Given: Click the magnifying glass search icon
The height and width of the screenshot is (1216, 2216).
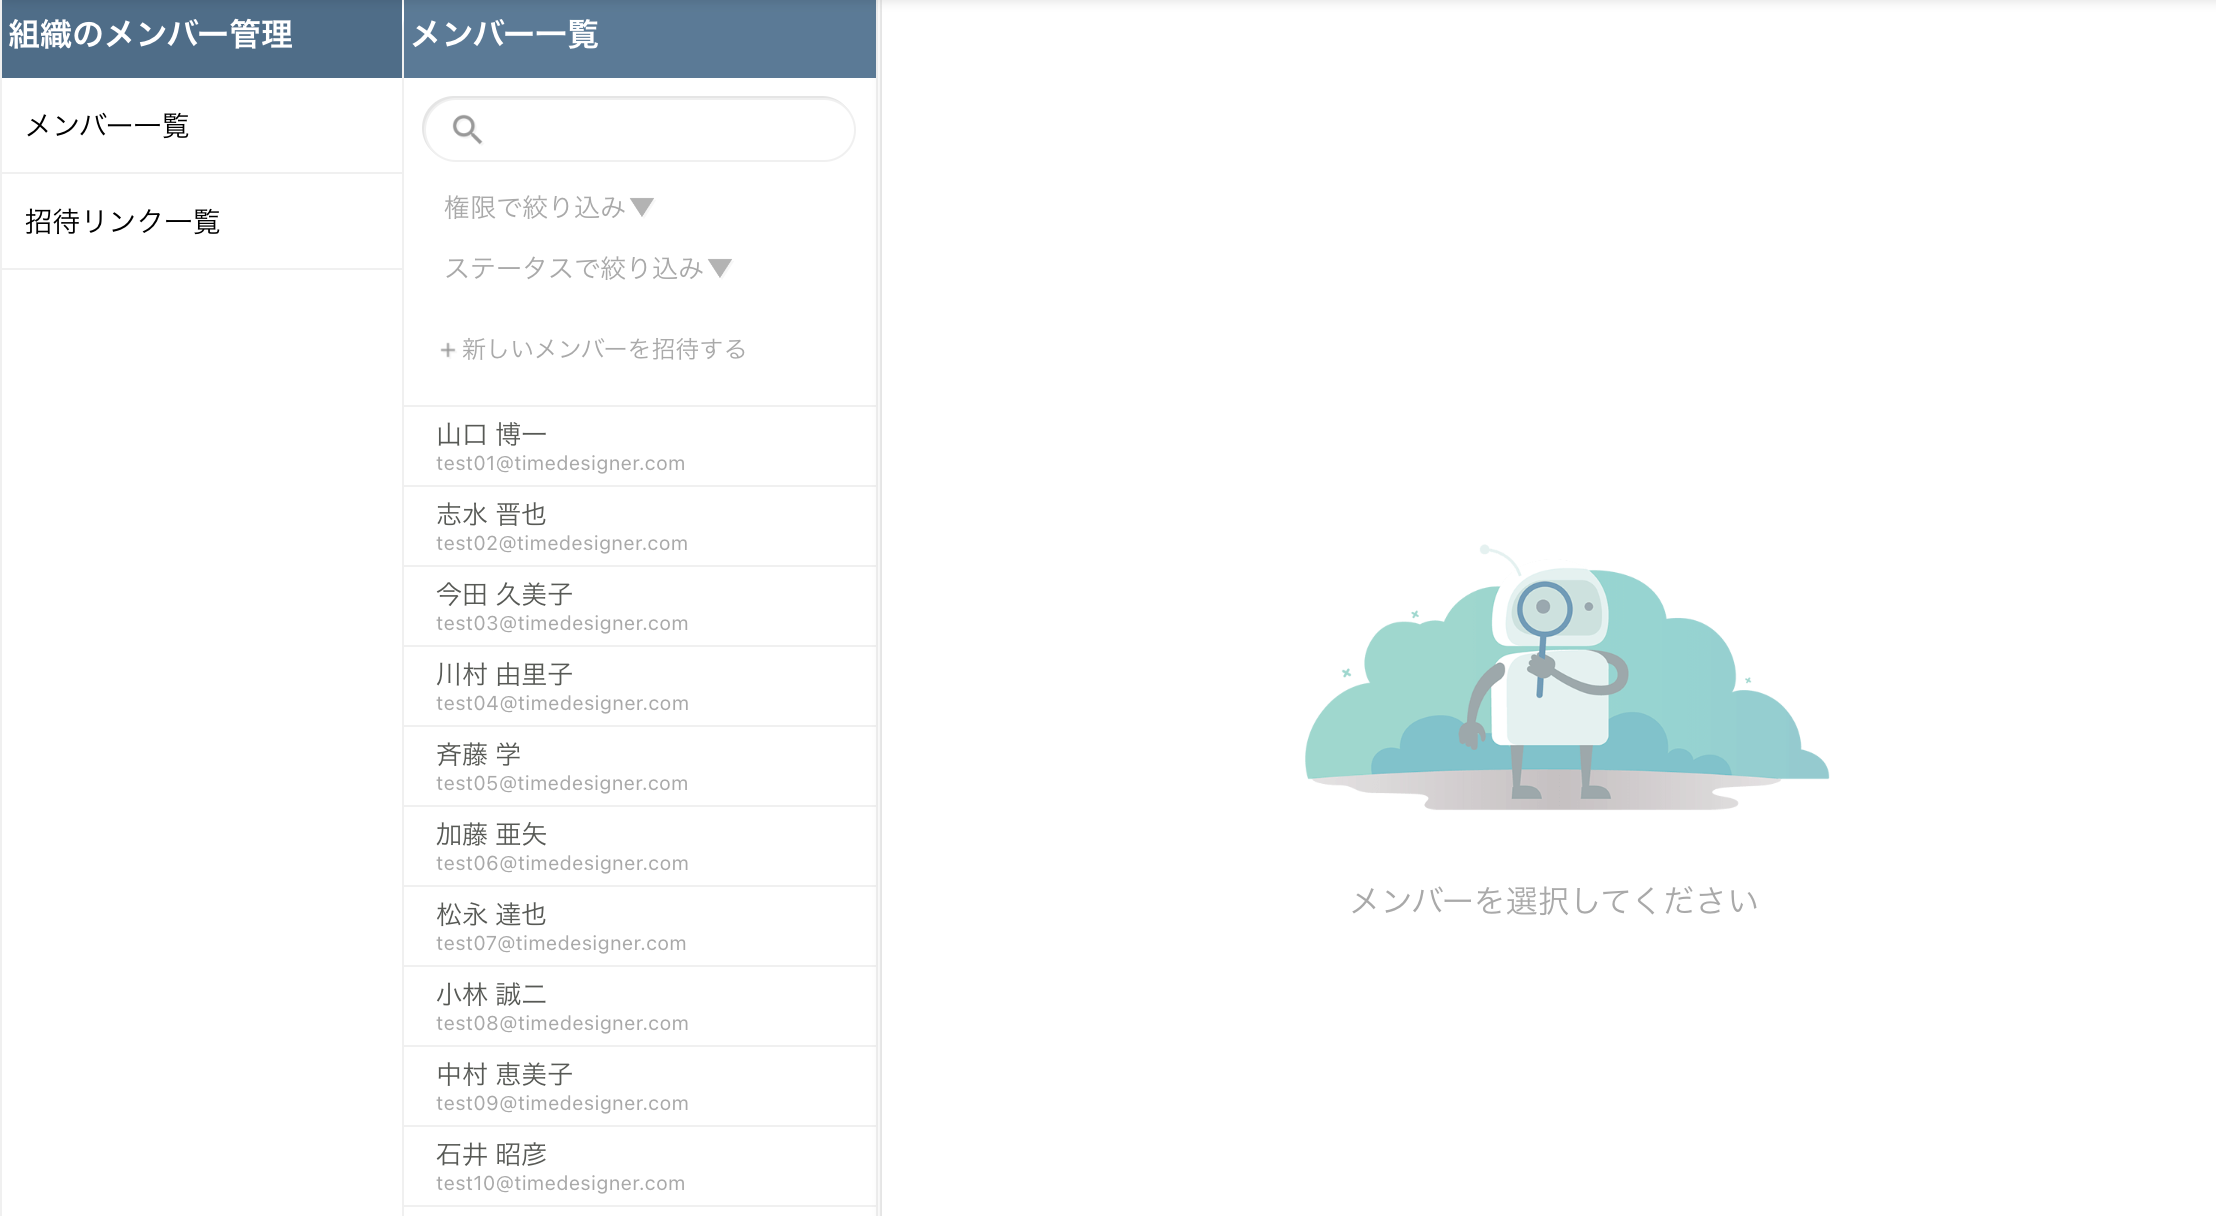Looking at the screenshot, I should (467, 129).
